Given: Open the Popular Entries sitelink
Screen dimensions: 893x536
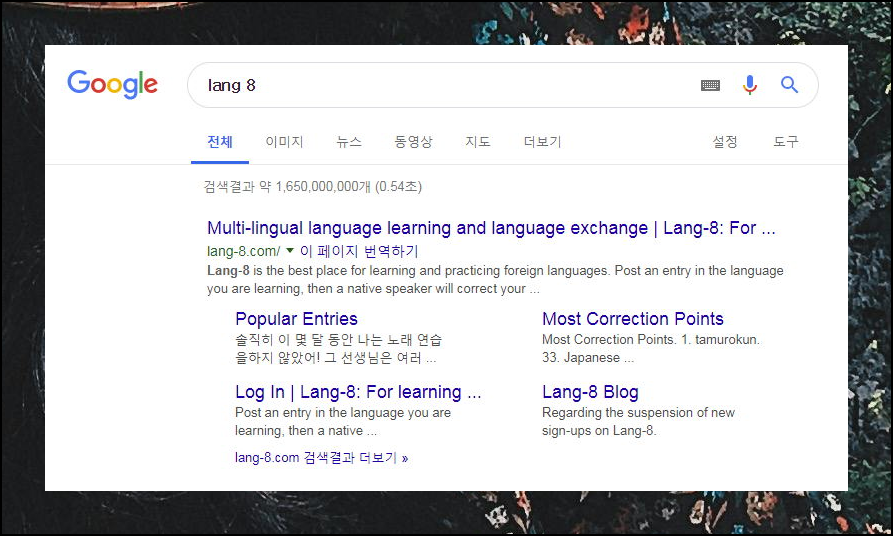Looking at the screenshot, I should click(296, 318).
